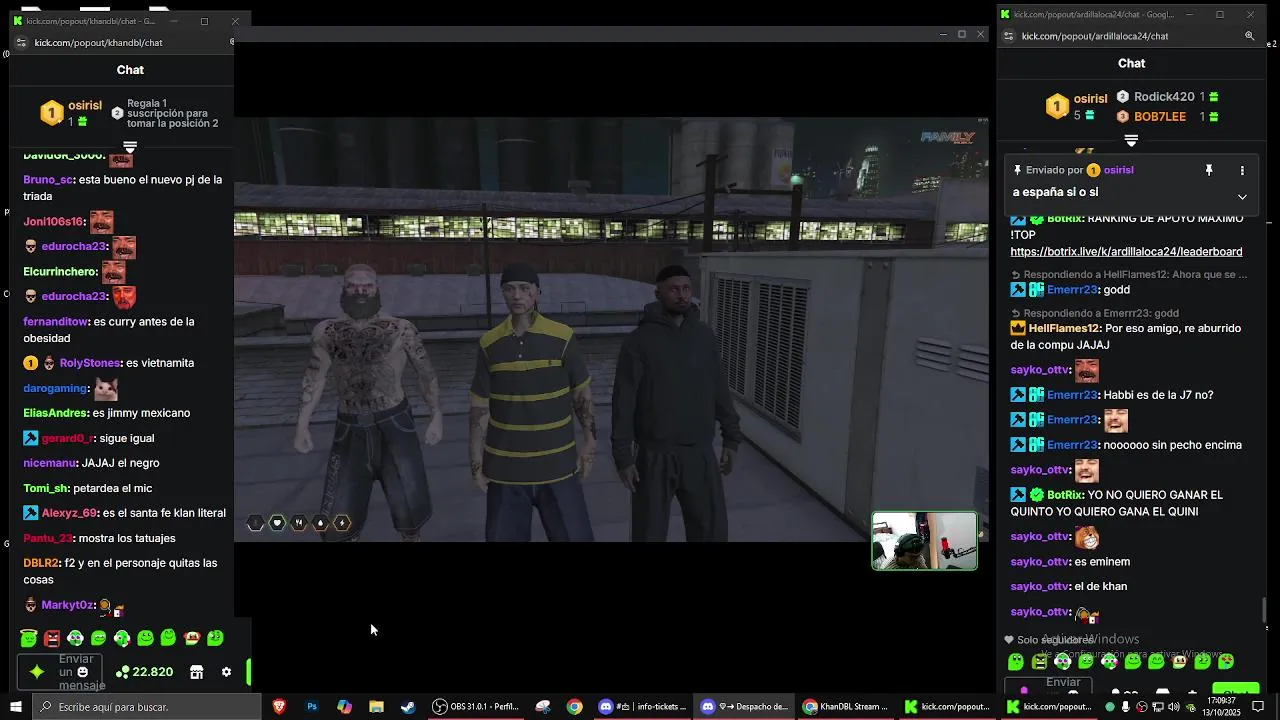
Task: Click username sayko_ottv saying es eminem
Action: tap(1040, 562)
